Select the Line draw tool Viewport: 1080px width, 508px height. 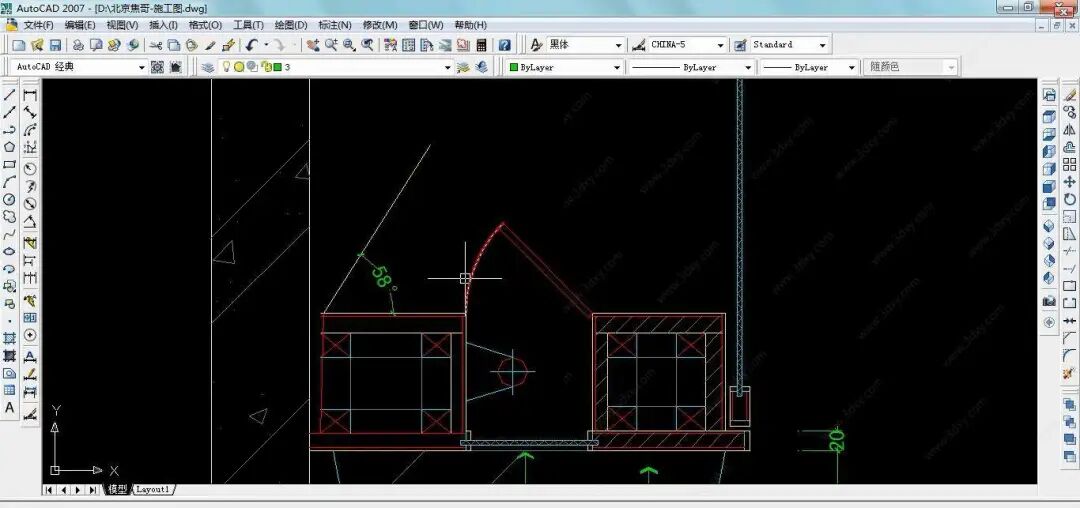pos(10,95)
